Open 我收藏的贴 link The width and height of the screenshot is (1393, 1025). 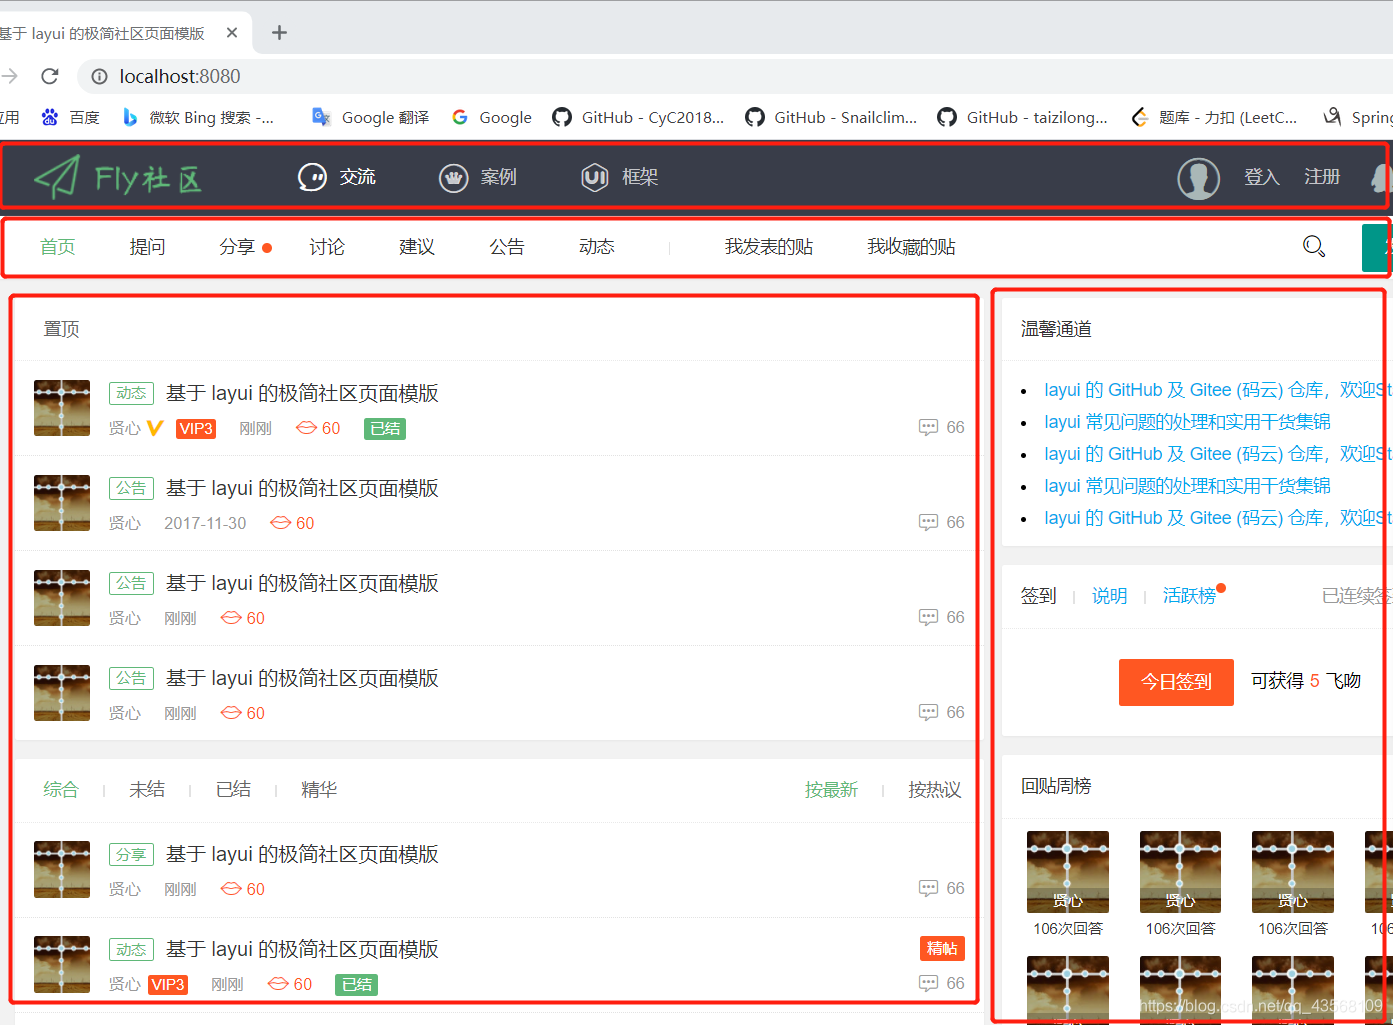click(911, 247)
